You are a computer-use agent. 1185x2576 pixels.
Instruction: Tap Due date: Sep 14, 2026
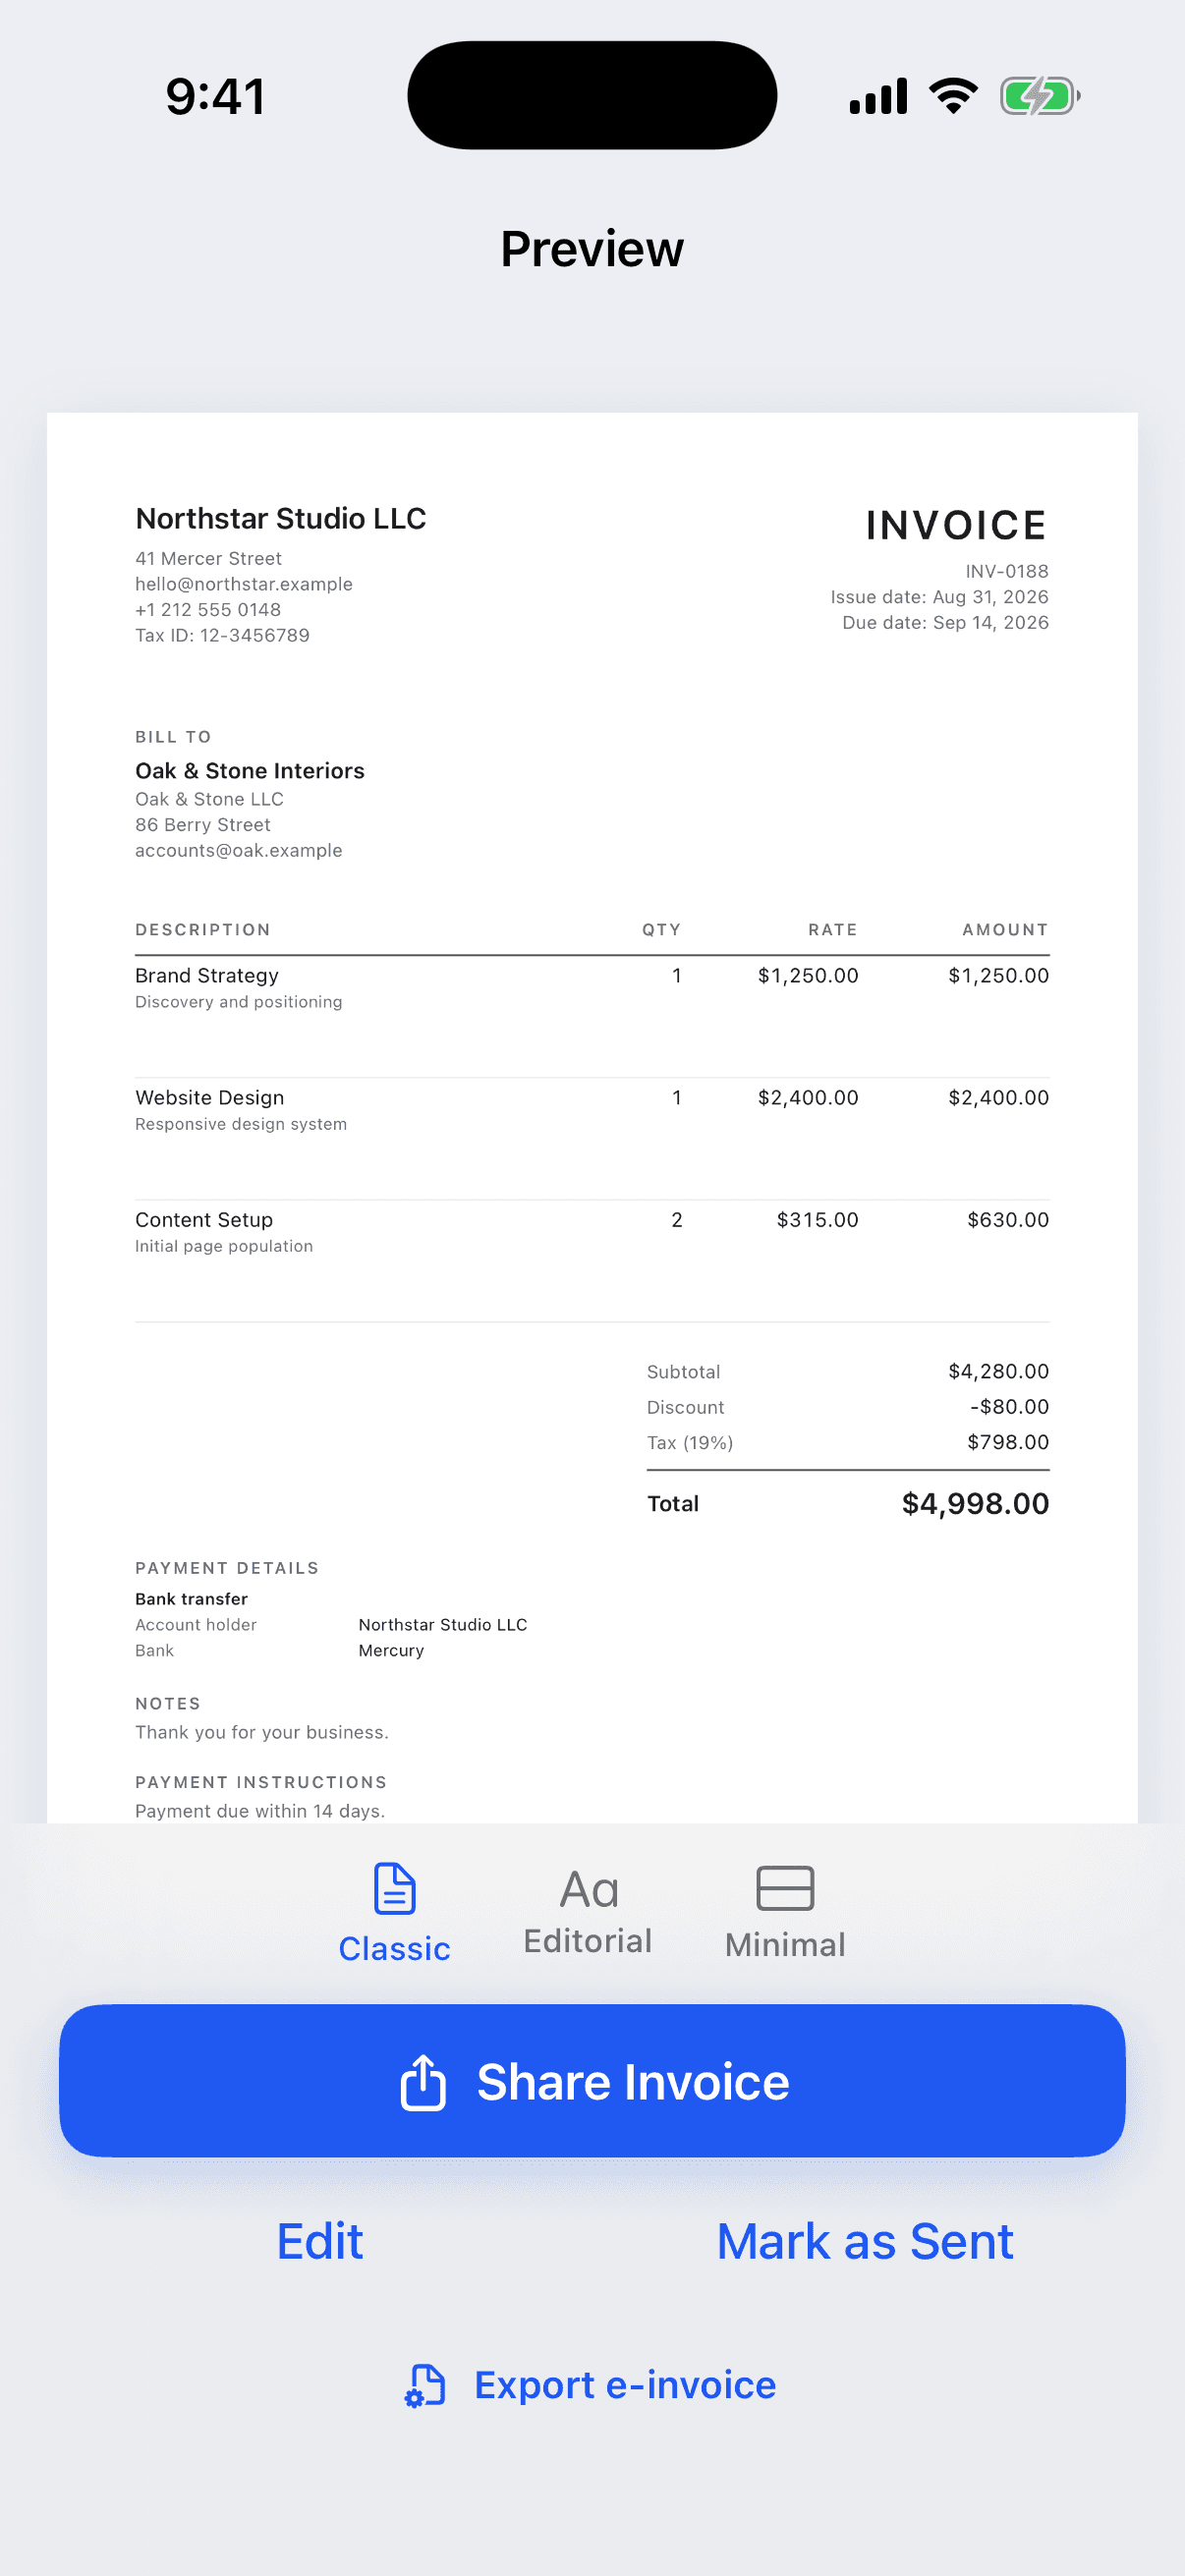click(x=945, y=622)
